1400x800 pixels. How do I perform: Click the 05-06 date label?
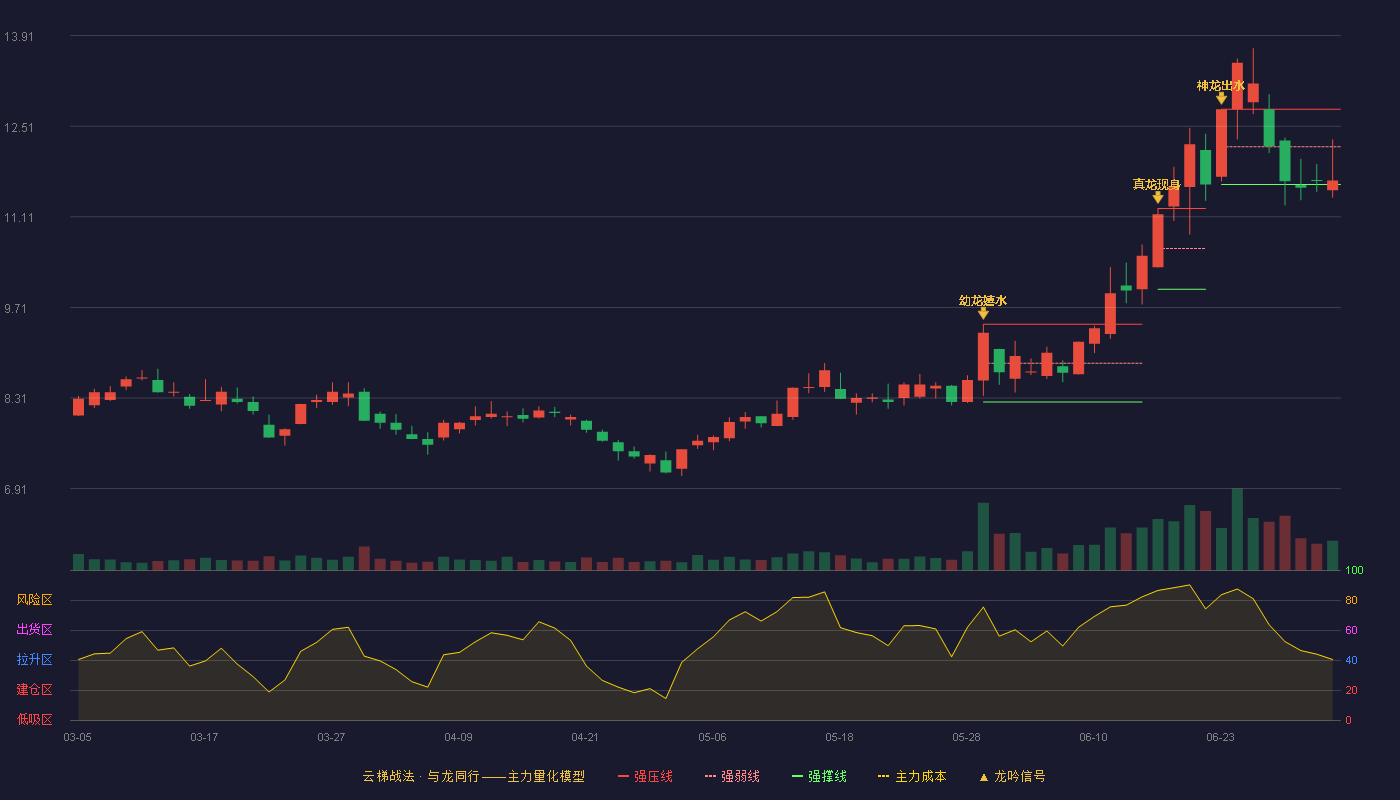pyautogui.click(x=712, y=737)
